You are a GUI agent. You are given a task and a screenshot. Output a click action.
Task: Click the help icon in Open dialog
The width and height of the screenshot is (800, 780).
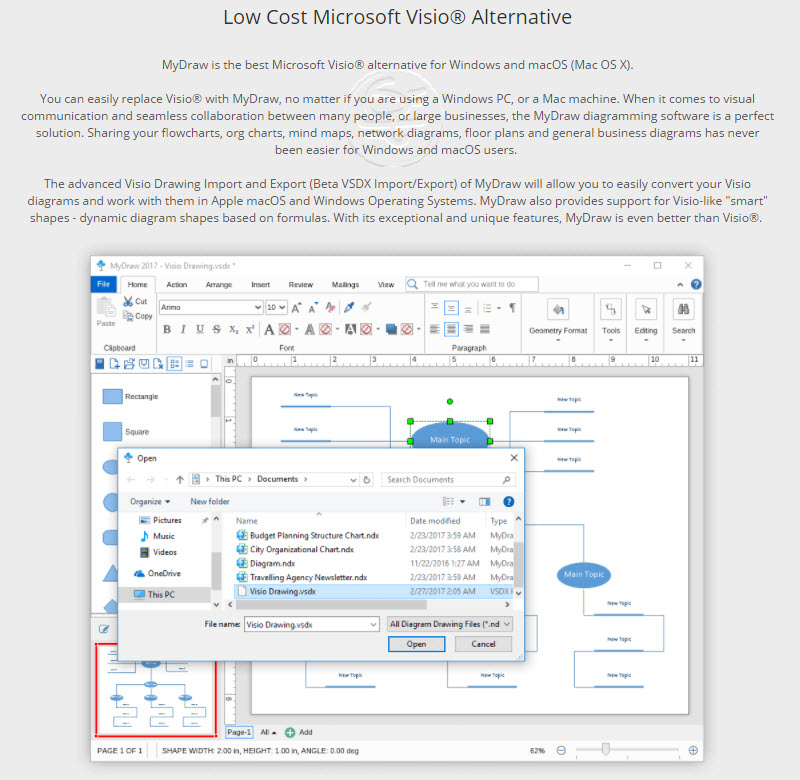pos(509,502)
